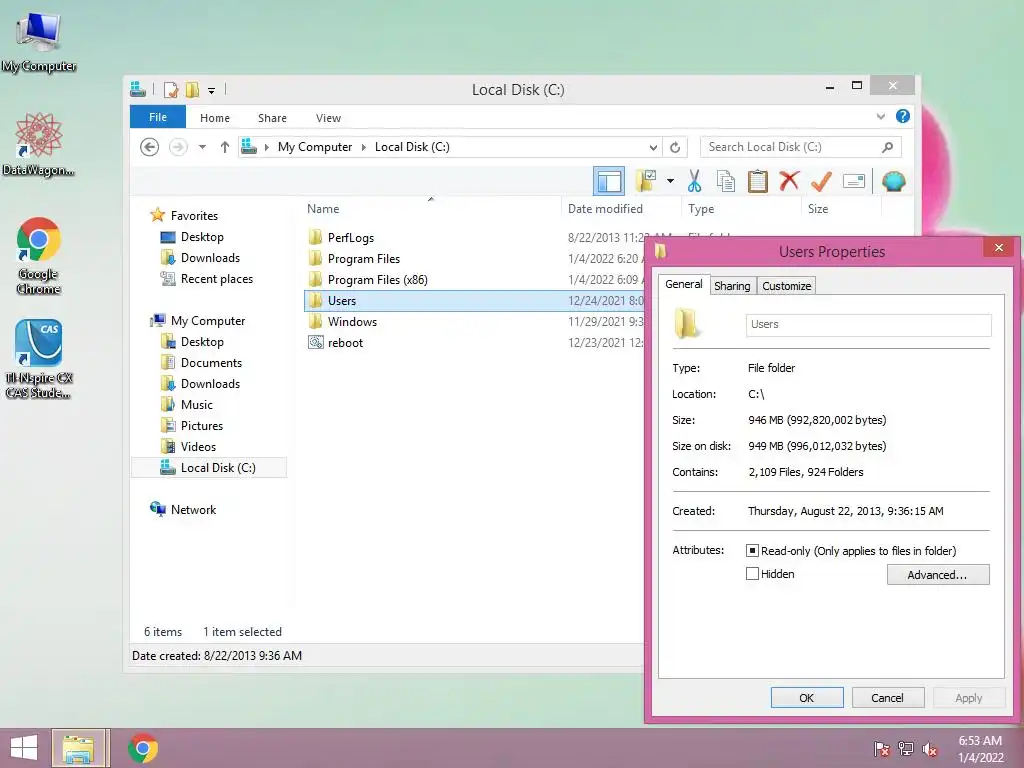This screenshot has height=768, width=1024.
Task: Open the folder options dropdown arrow
Action: (x=670, y=181)
